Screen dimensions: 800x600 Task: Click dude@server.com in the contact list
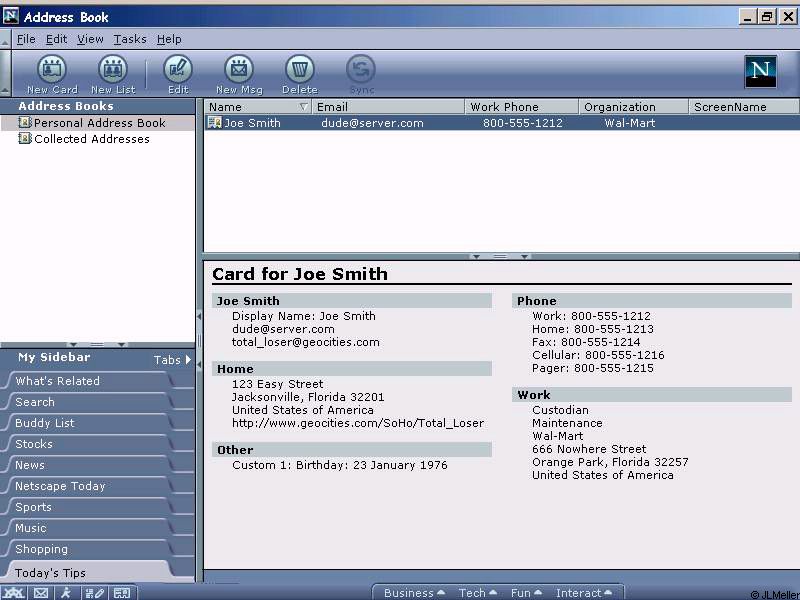tap(372, 123)
